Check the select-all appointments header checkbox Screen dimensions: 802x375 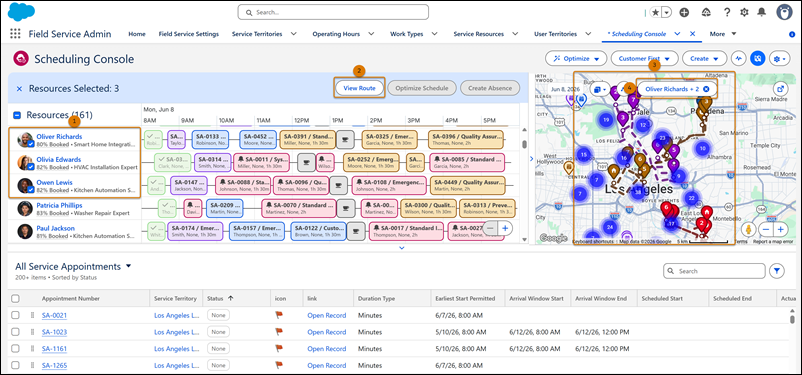(x=15, y=298)
